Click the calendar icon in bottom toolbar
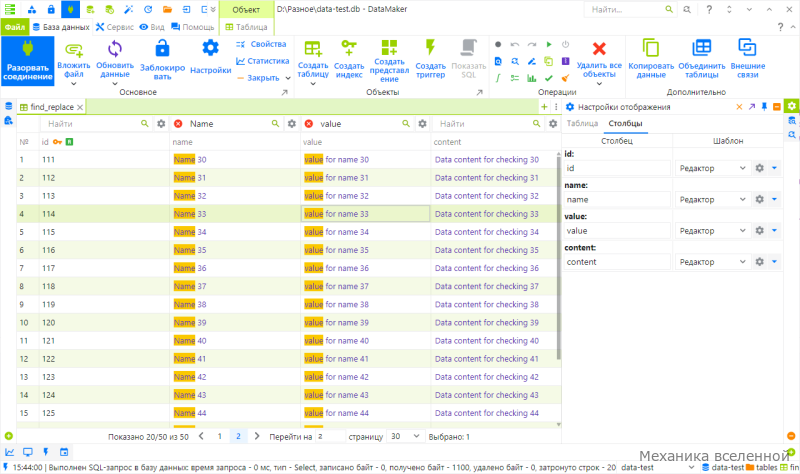 pyautogui.click(x=64, y=452)
